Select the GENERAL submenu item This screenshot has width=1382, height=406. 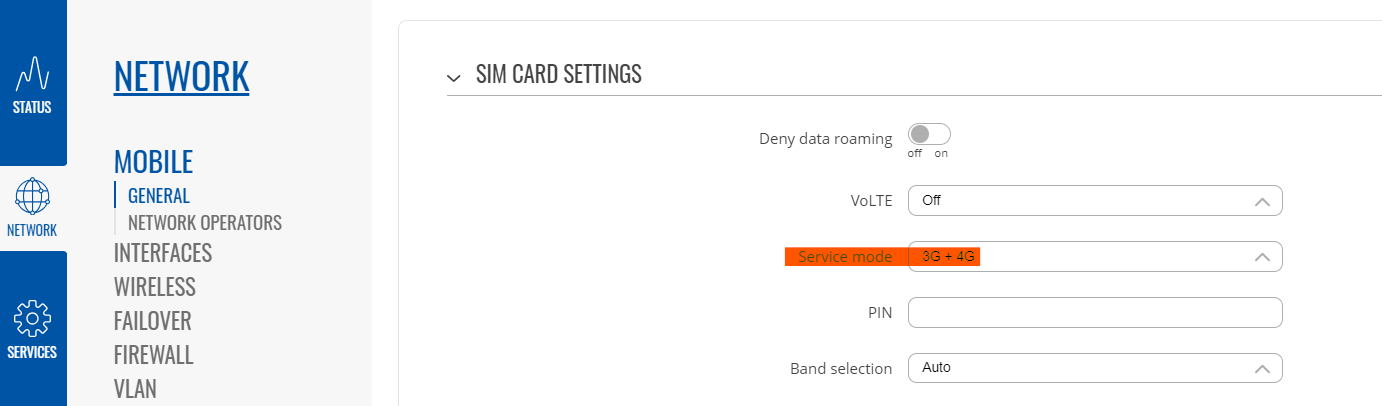[x=159, y=196]
